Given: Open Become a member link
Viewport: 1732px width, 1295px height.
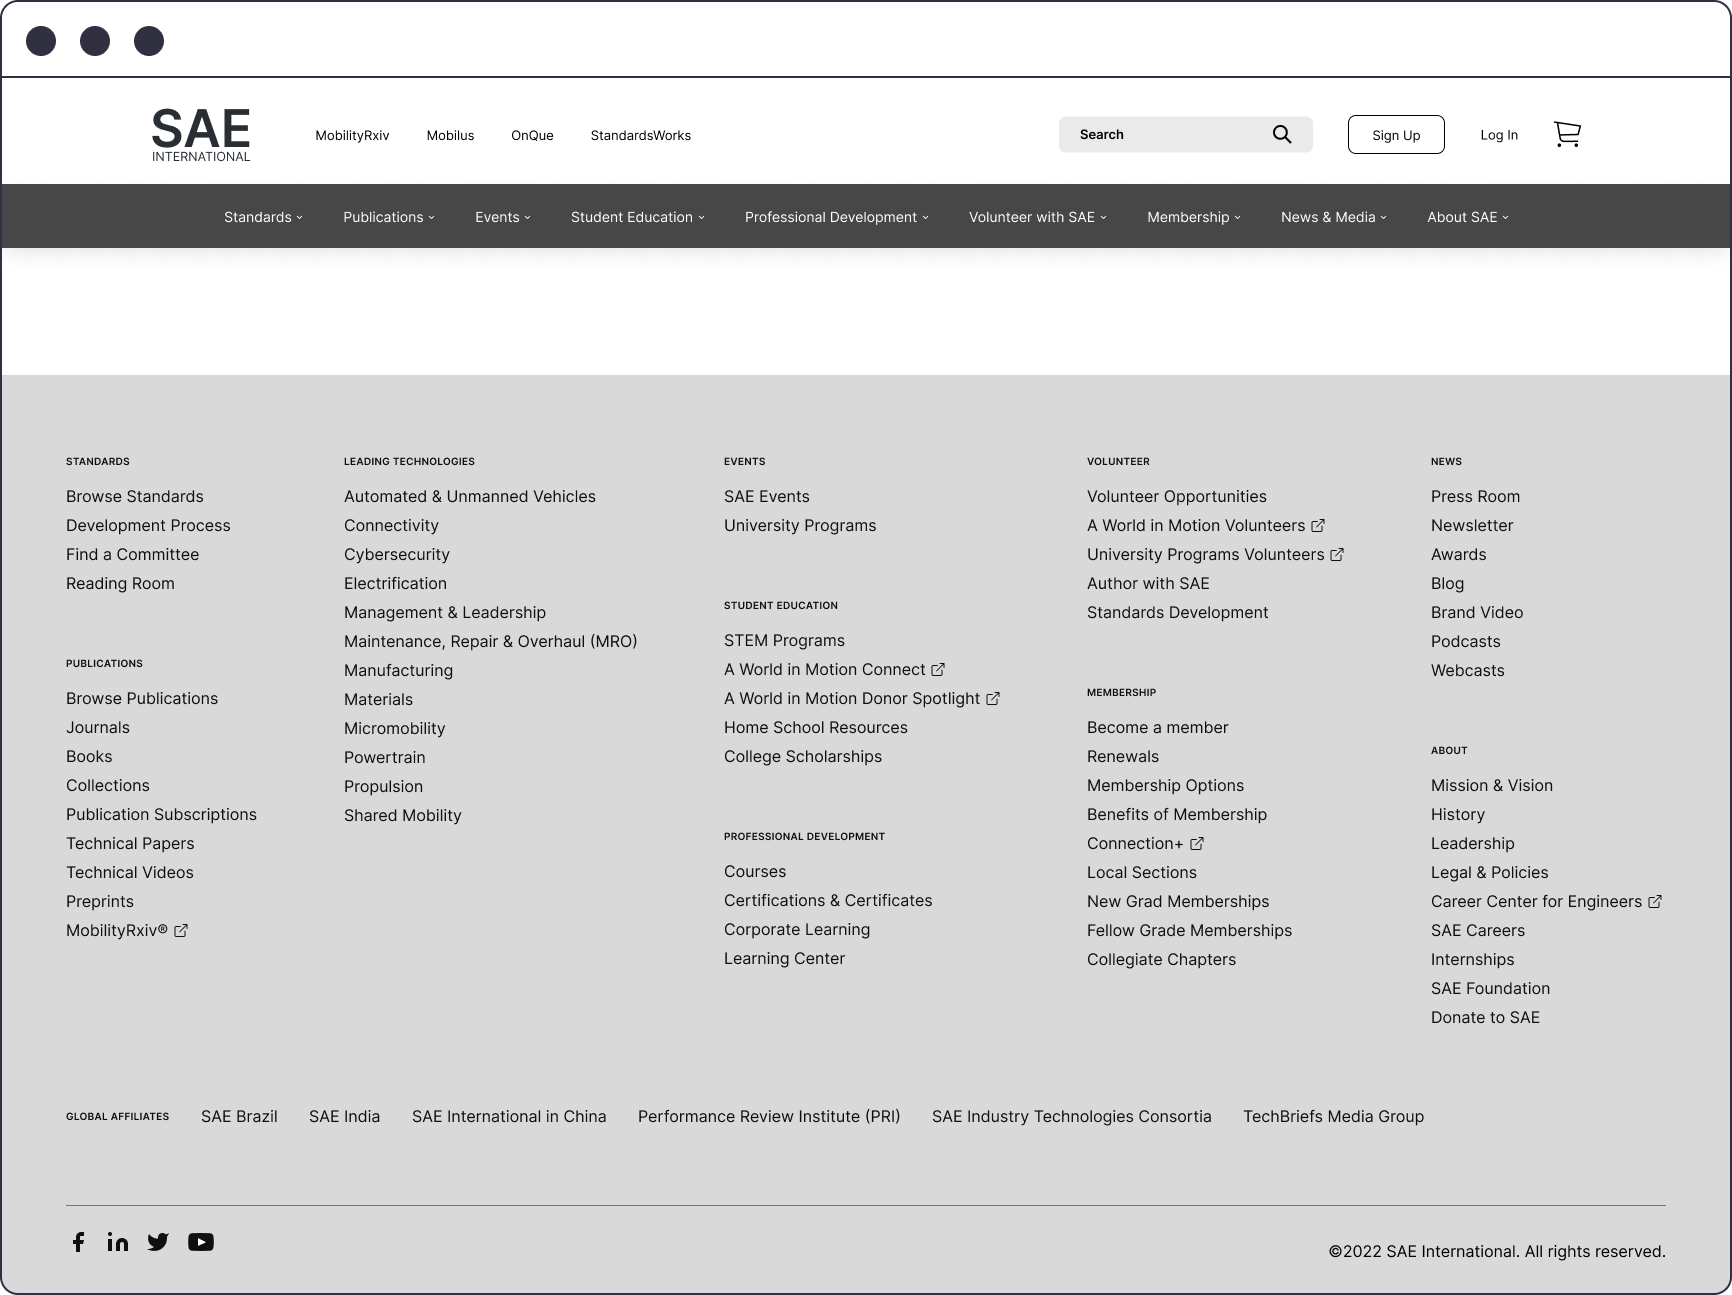Looking at the screenshot, I should coord(1158,727).
